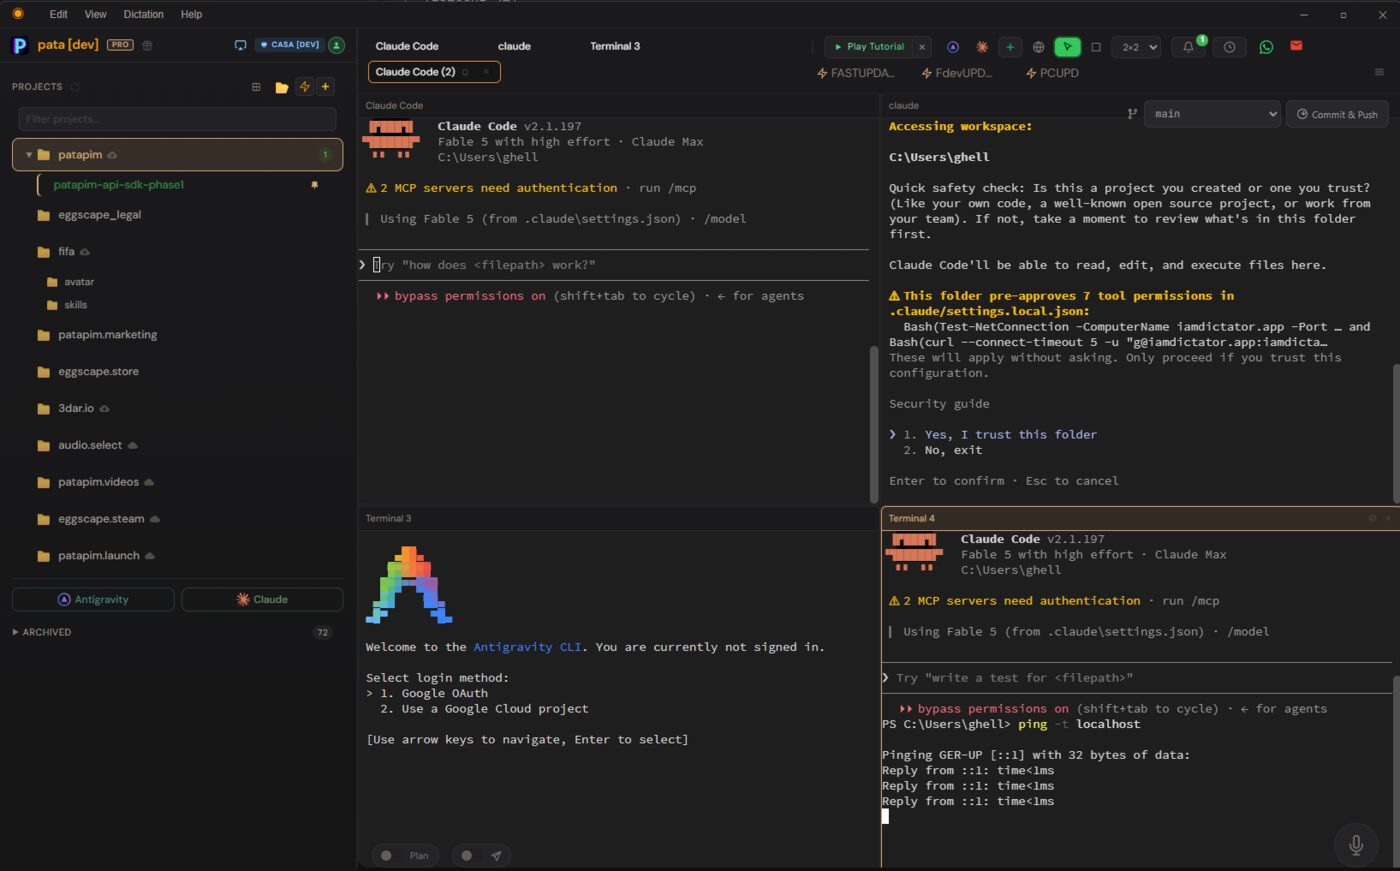Click the refresh icon next to PROJECTS label

click(x=75, y=87)
